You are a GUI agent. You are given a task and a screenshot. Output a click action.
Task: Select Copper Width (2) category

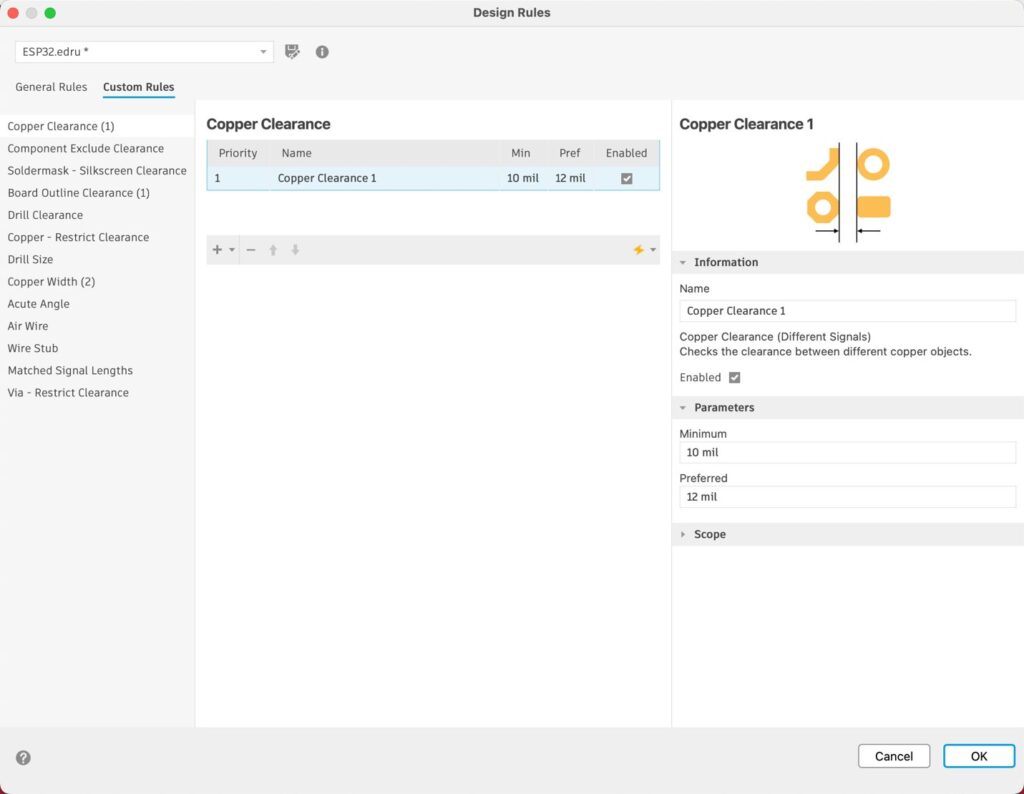pos(97,281)
